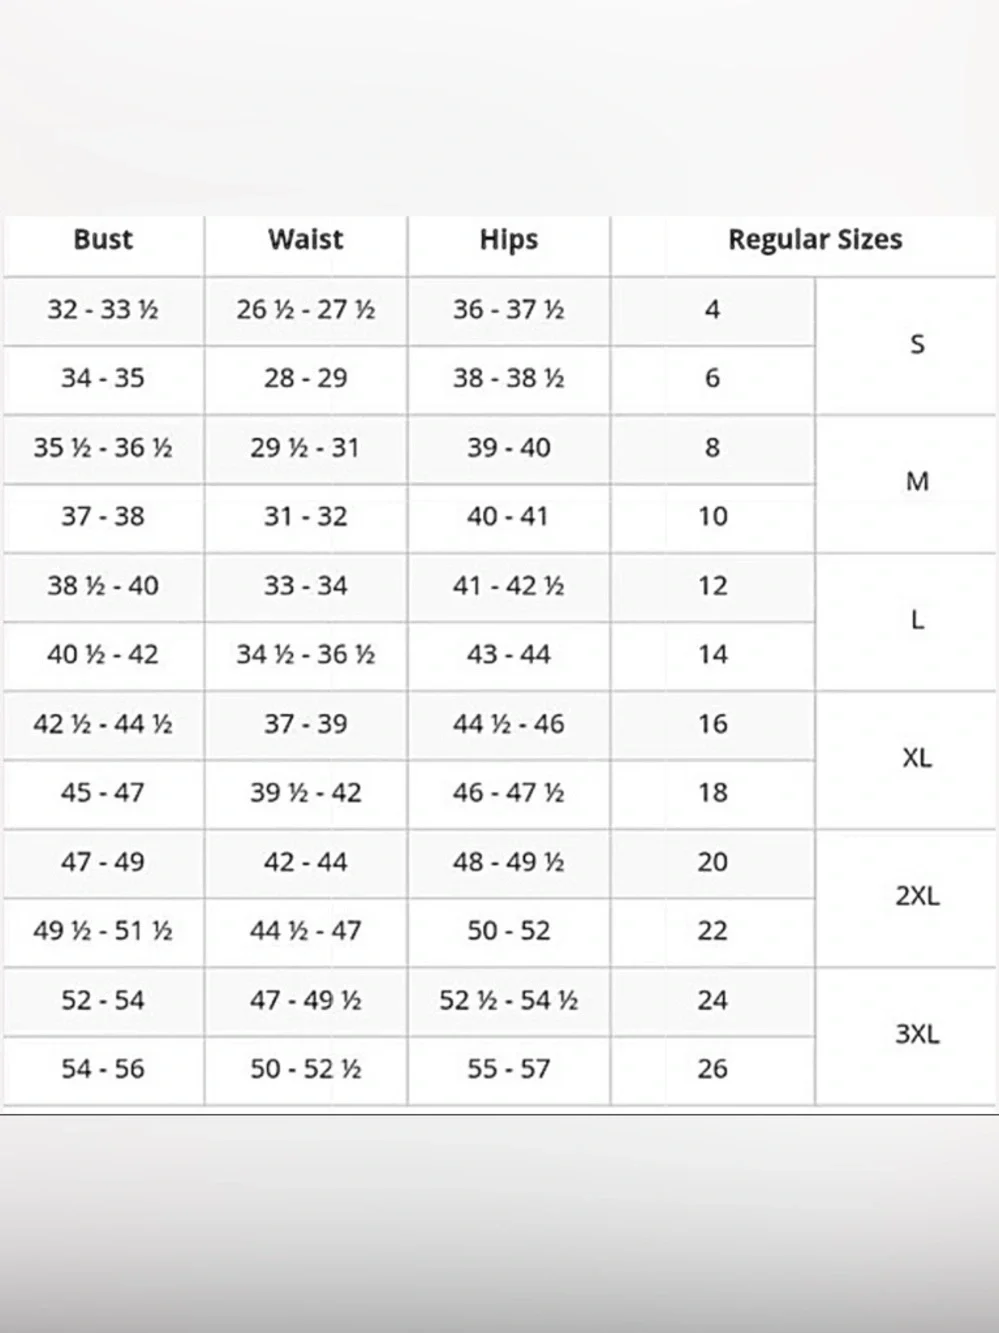Click hips measurement 43 - 44
Screen dimensions: 999x1333
pos(508,655)
